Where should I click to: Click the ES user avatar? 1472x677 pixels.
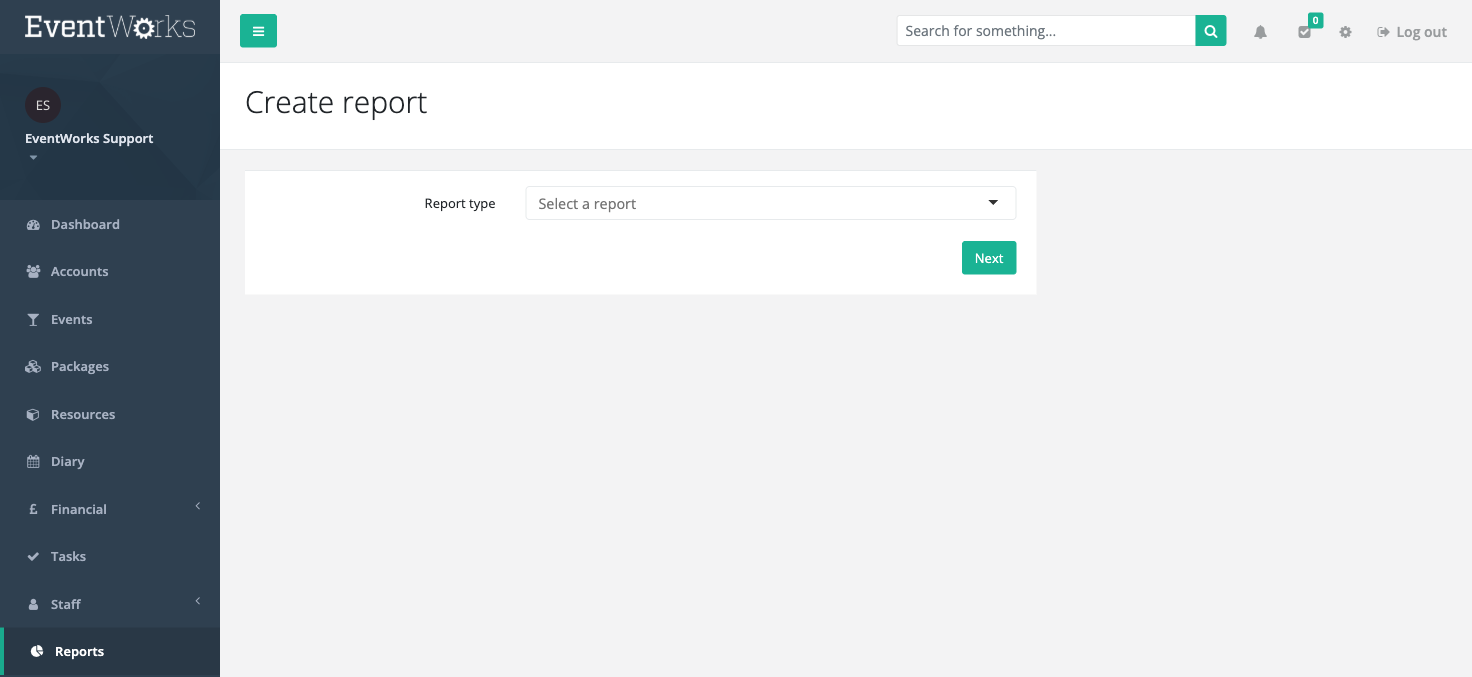click(43, 105)
